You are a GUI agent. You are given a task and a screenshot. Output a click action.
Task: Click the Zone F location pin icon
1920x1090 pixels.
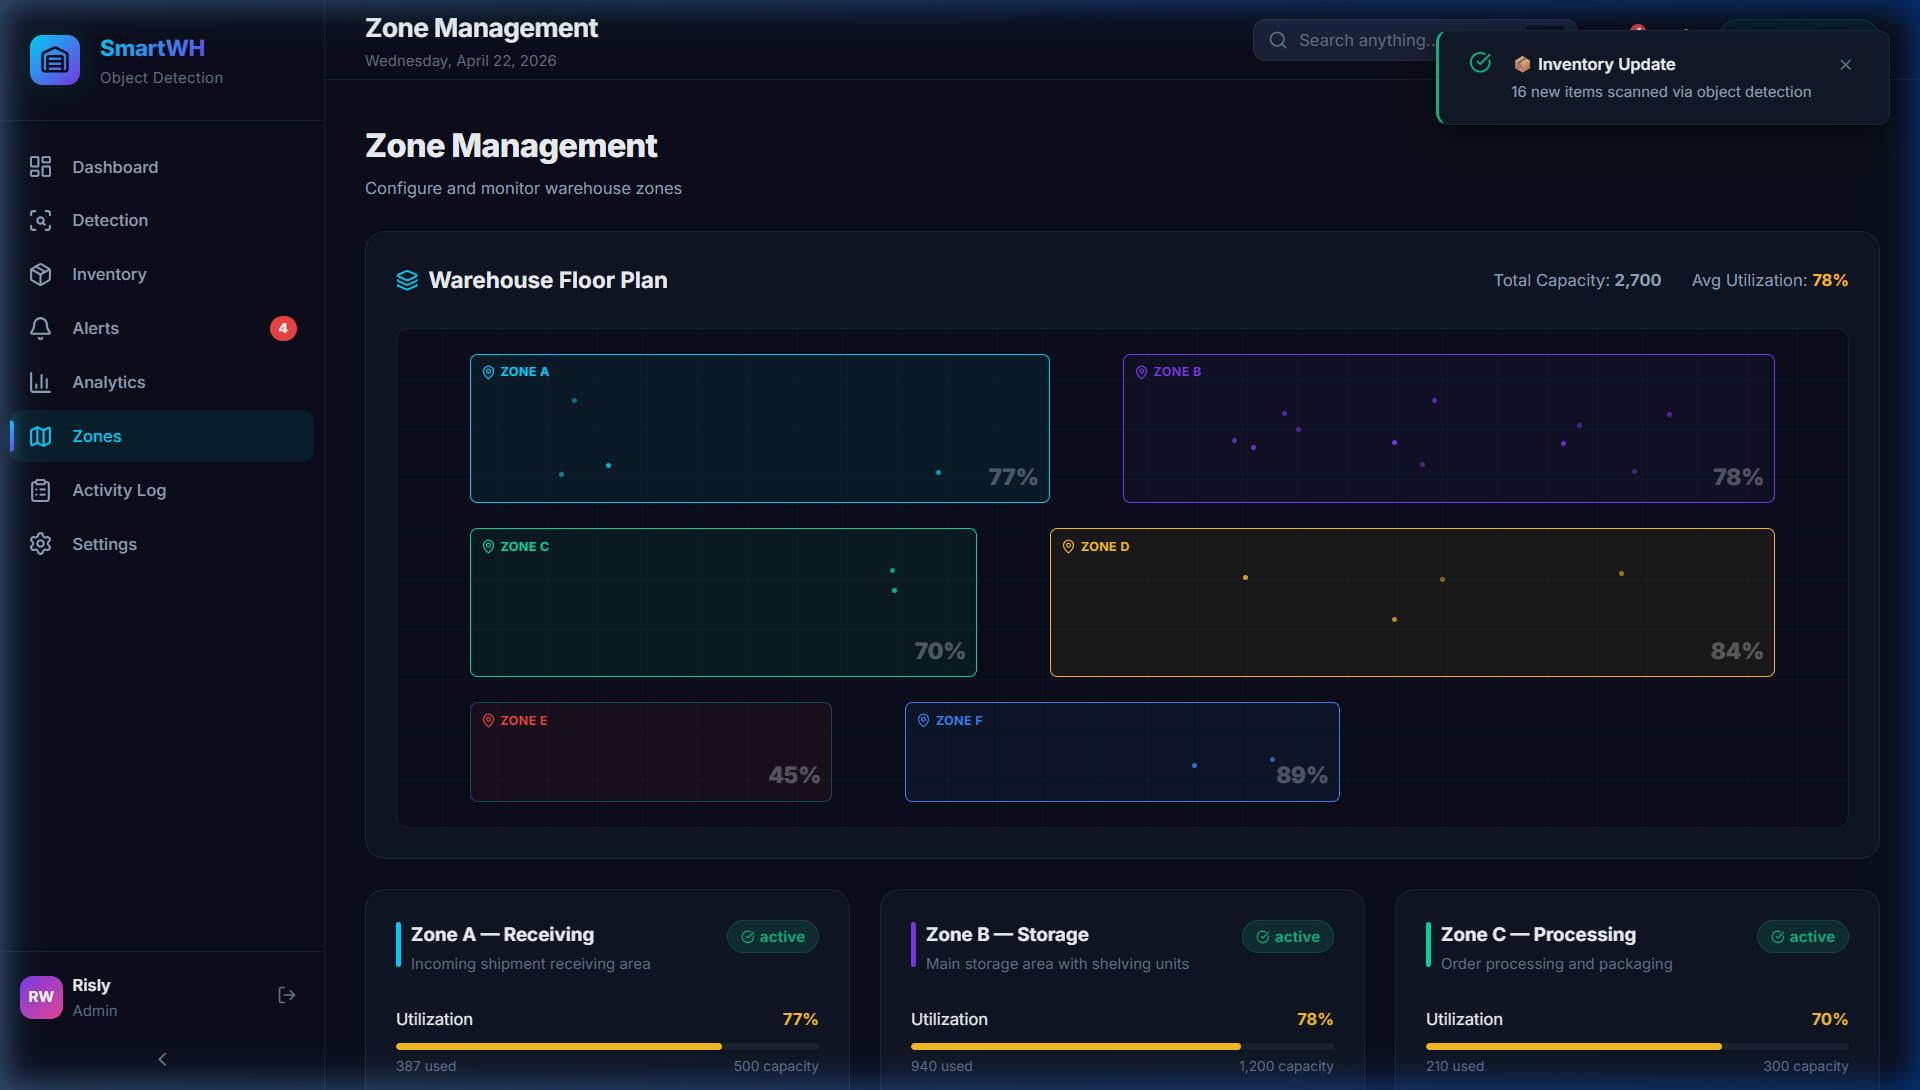pyautogui.click(x=923, y=721)
